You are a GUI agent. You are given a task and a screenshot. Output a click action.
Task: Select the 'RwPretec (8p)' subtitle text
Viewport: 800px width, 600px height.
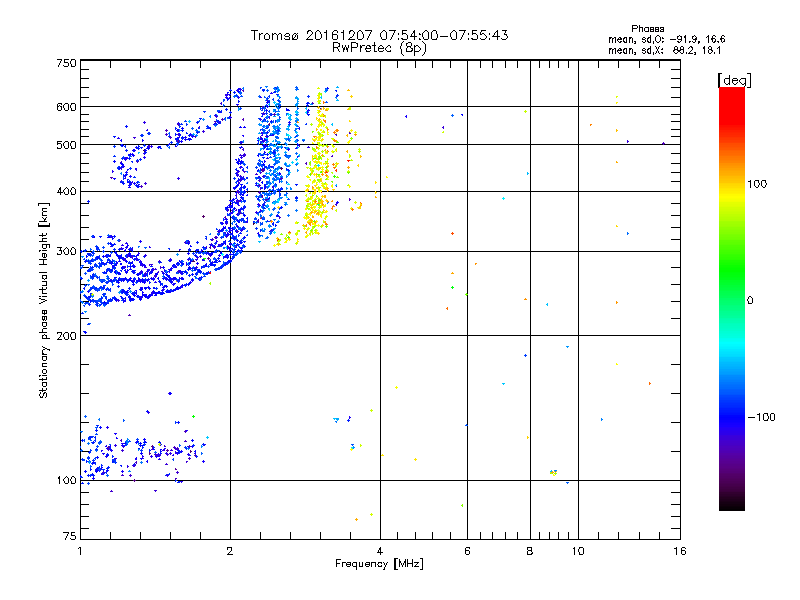(379, 48)
